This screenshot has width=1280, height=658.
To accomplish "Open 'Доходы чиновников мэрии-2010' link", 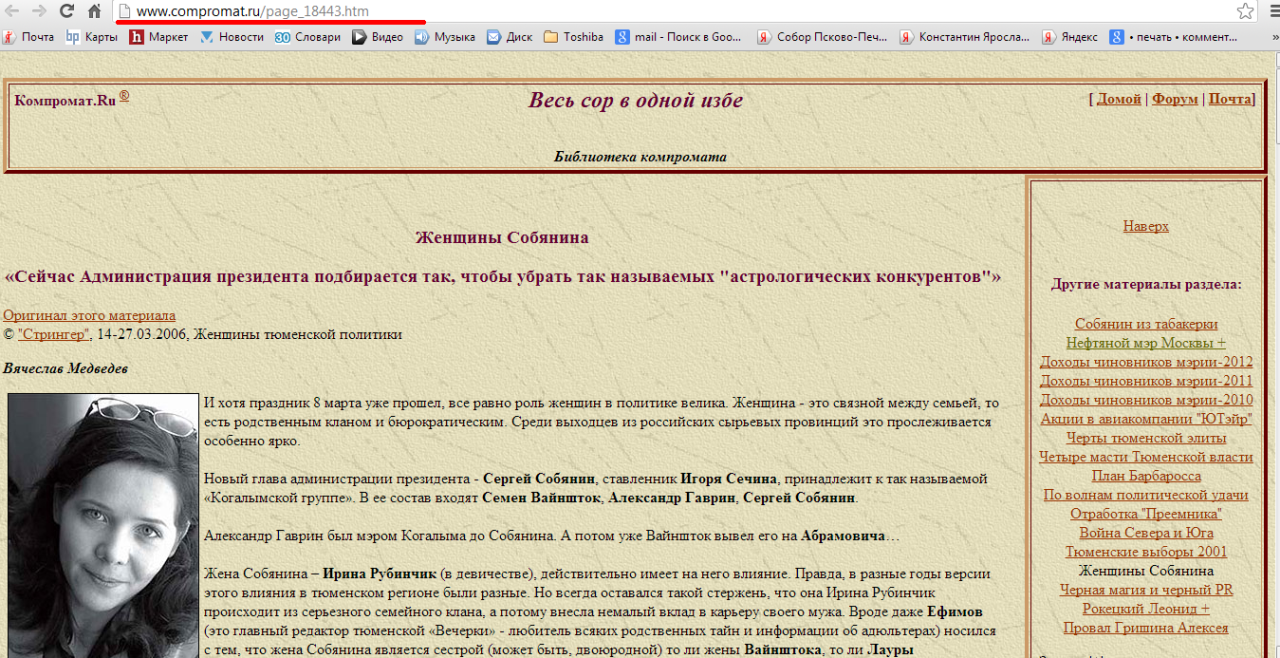I will tap(1146, 400).
